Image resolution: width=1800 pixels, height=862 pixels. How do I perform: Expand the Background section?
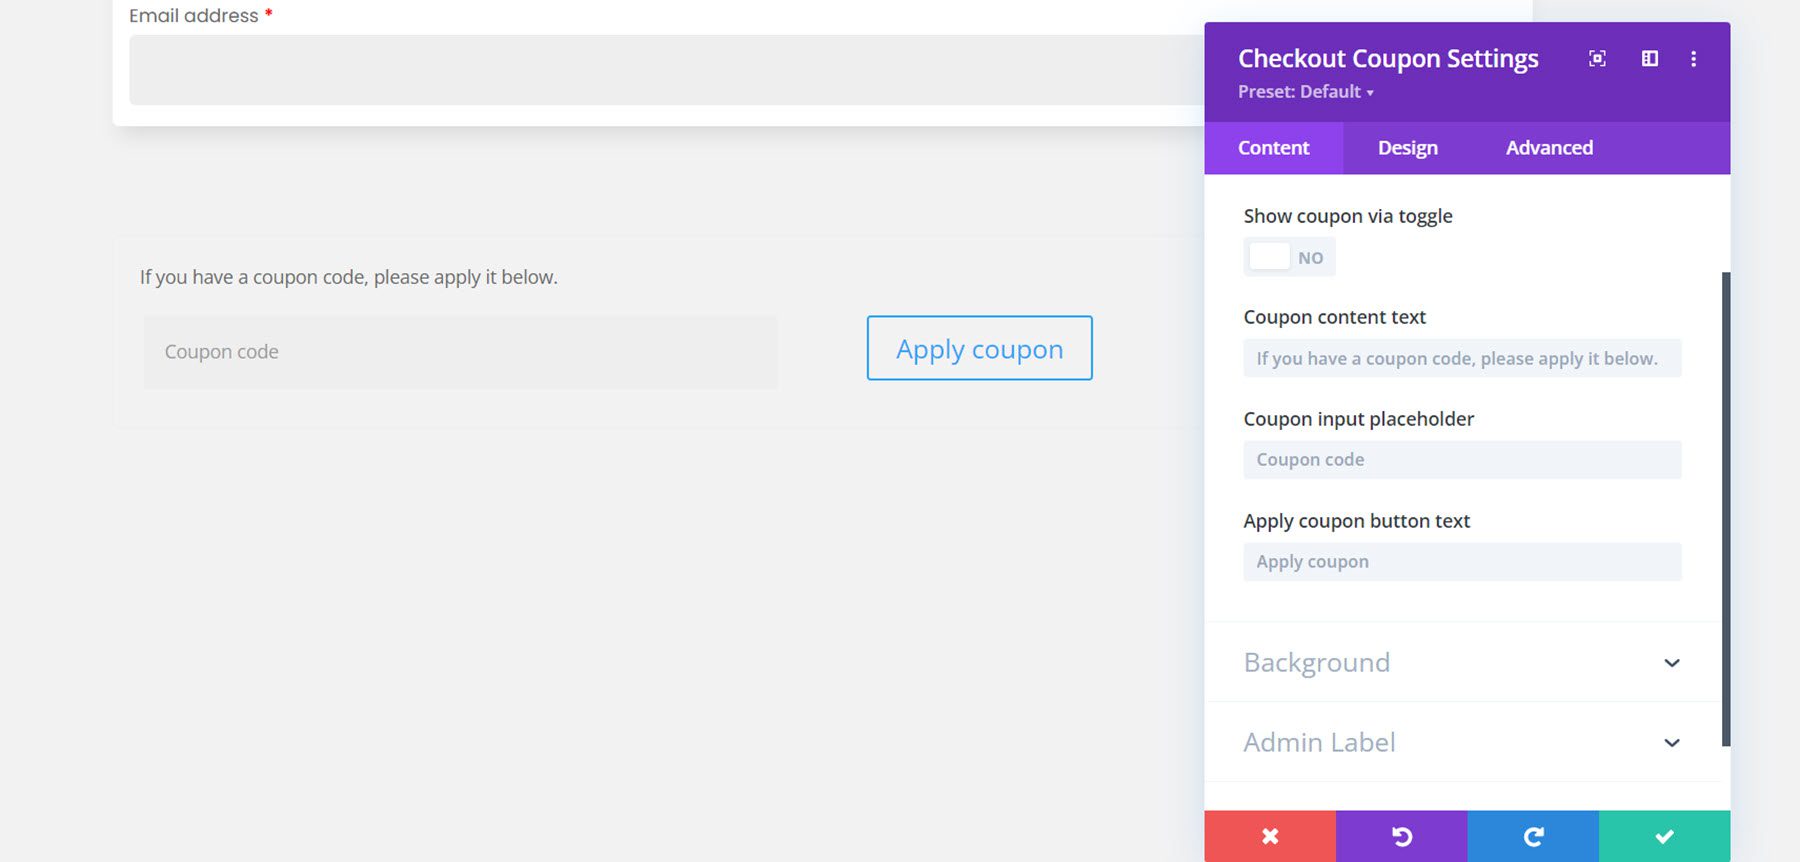click(1462, 662)
